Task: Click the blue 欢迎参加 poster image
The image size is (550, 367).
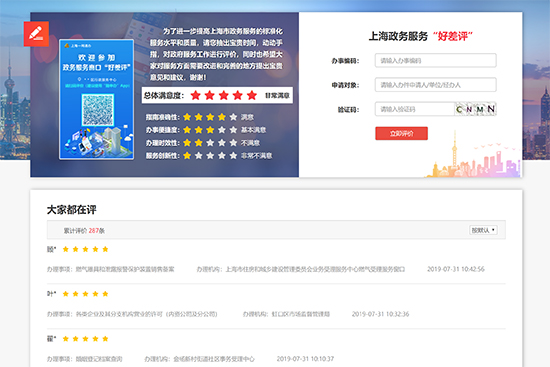Action: click(96, 99)
